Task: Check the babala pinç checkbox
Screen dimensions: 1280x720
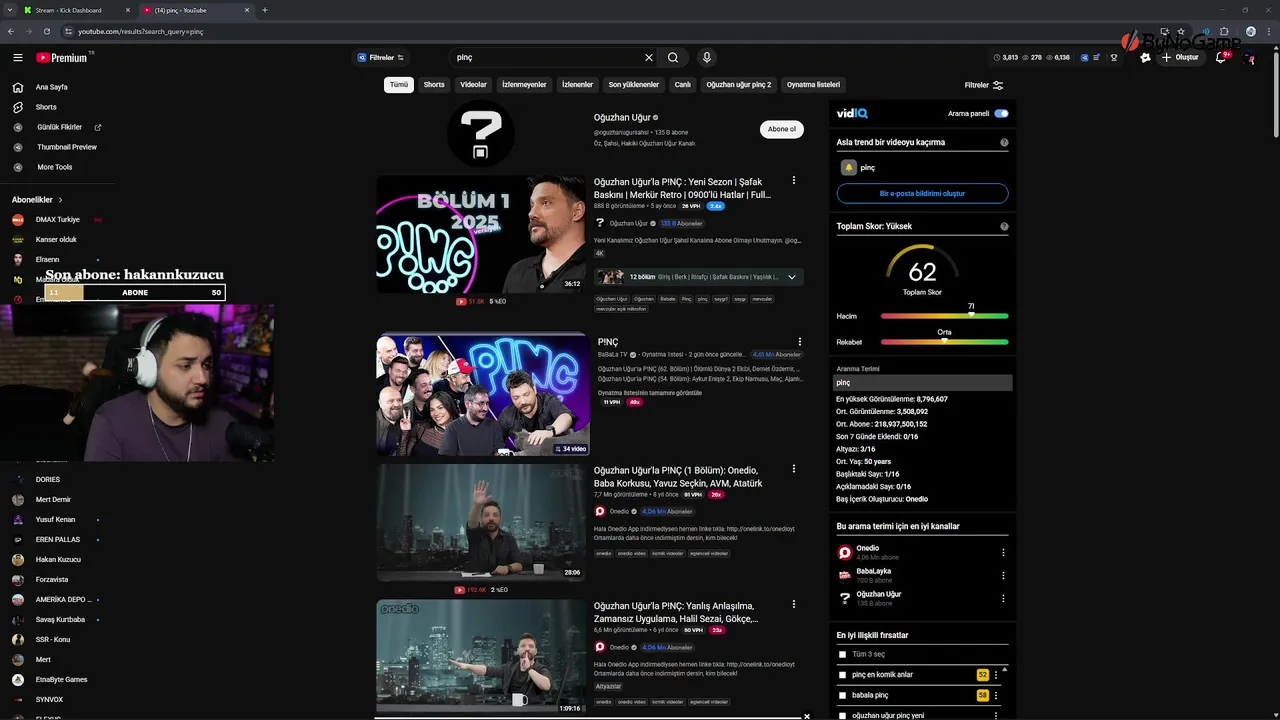Action: pos(842,695)
